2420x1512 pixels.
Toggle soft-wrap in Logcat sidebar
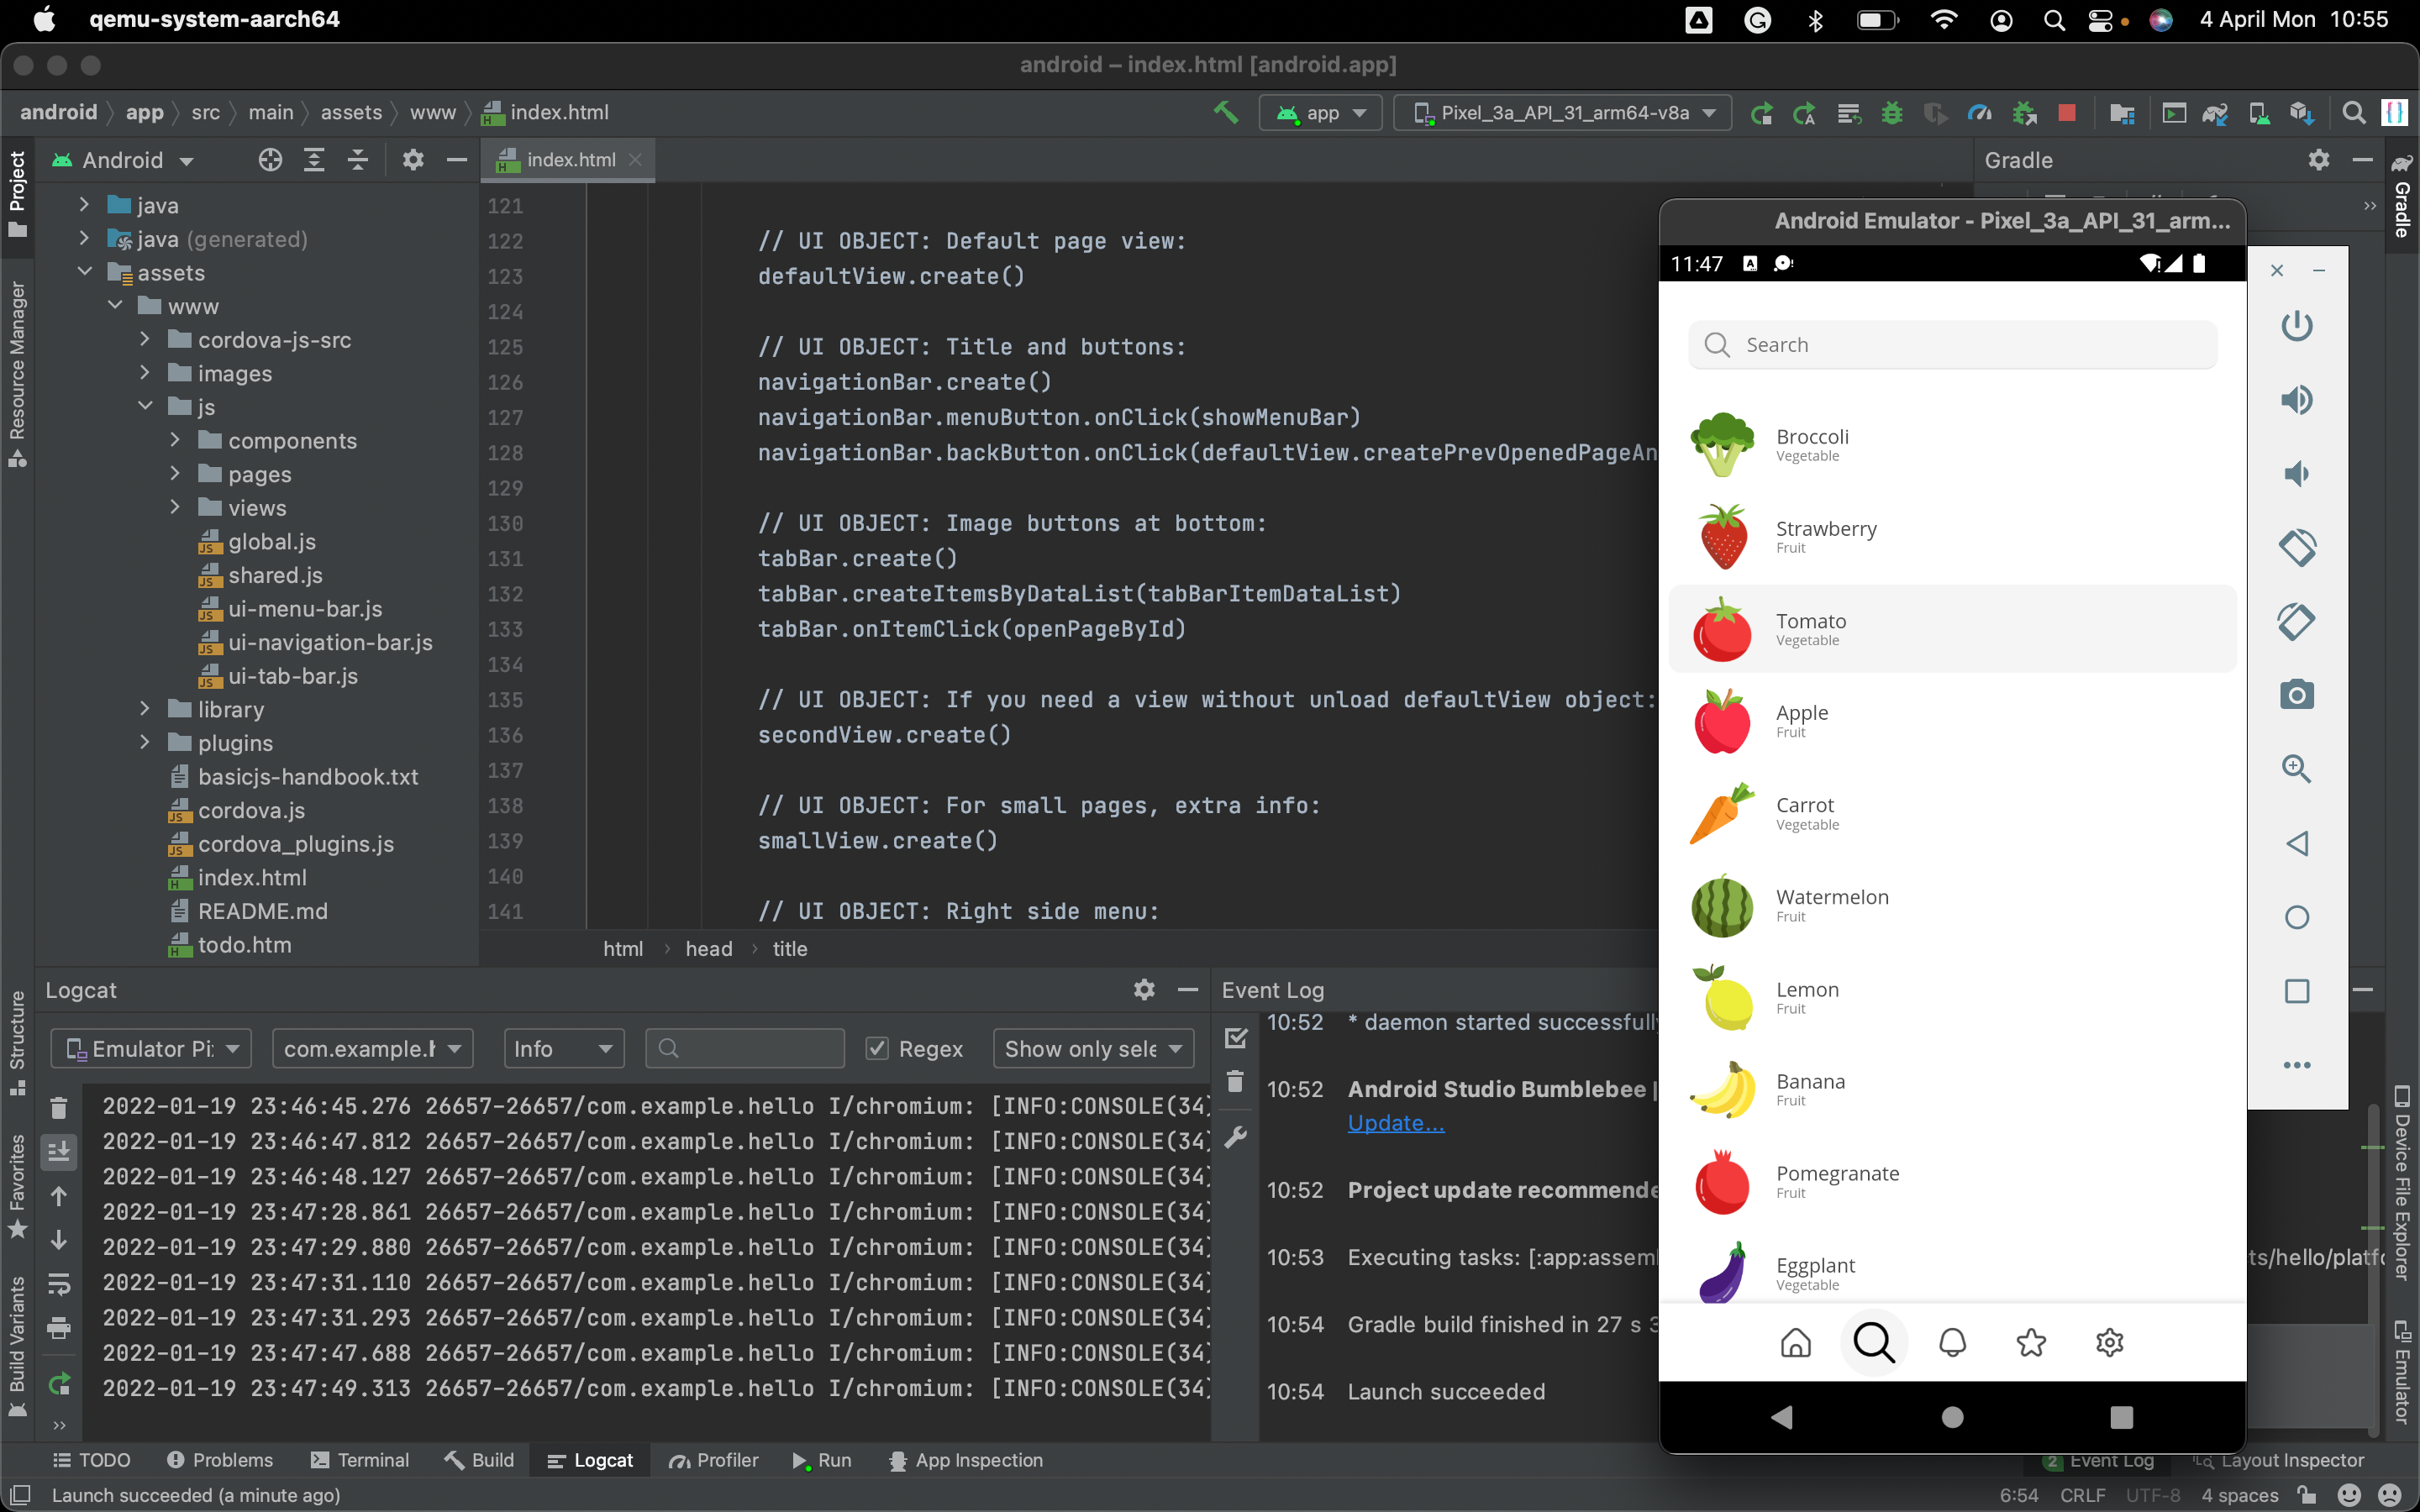pyautogui.click(x=59, y=1284)
